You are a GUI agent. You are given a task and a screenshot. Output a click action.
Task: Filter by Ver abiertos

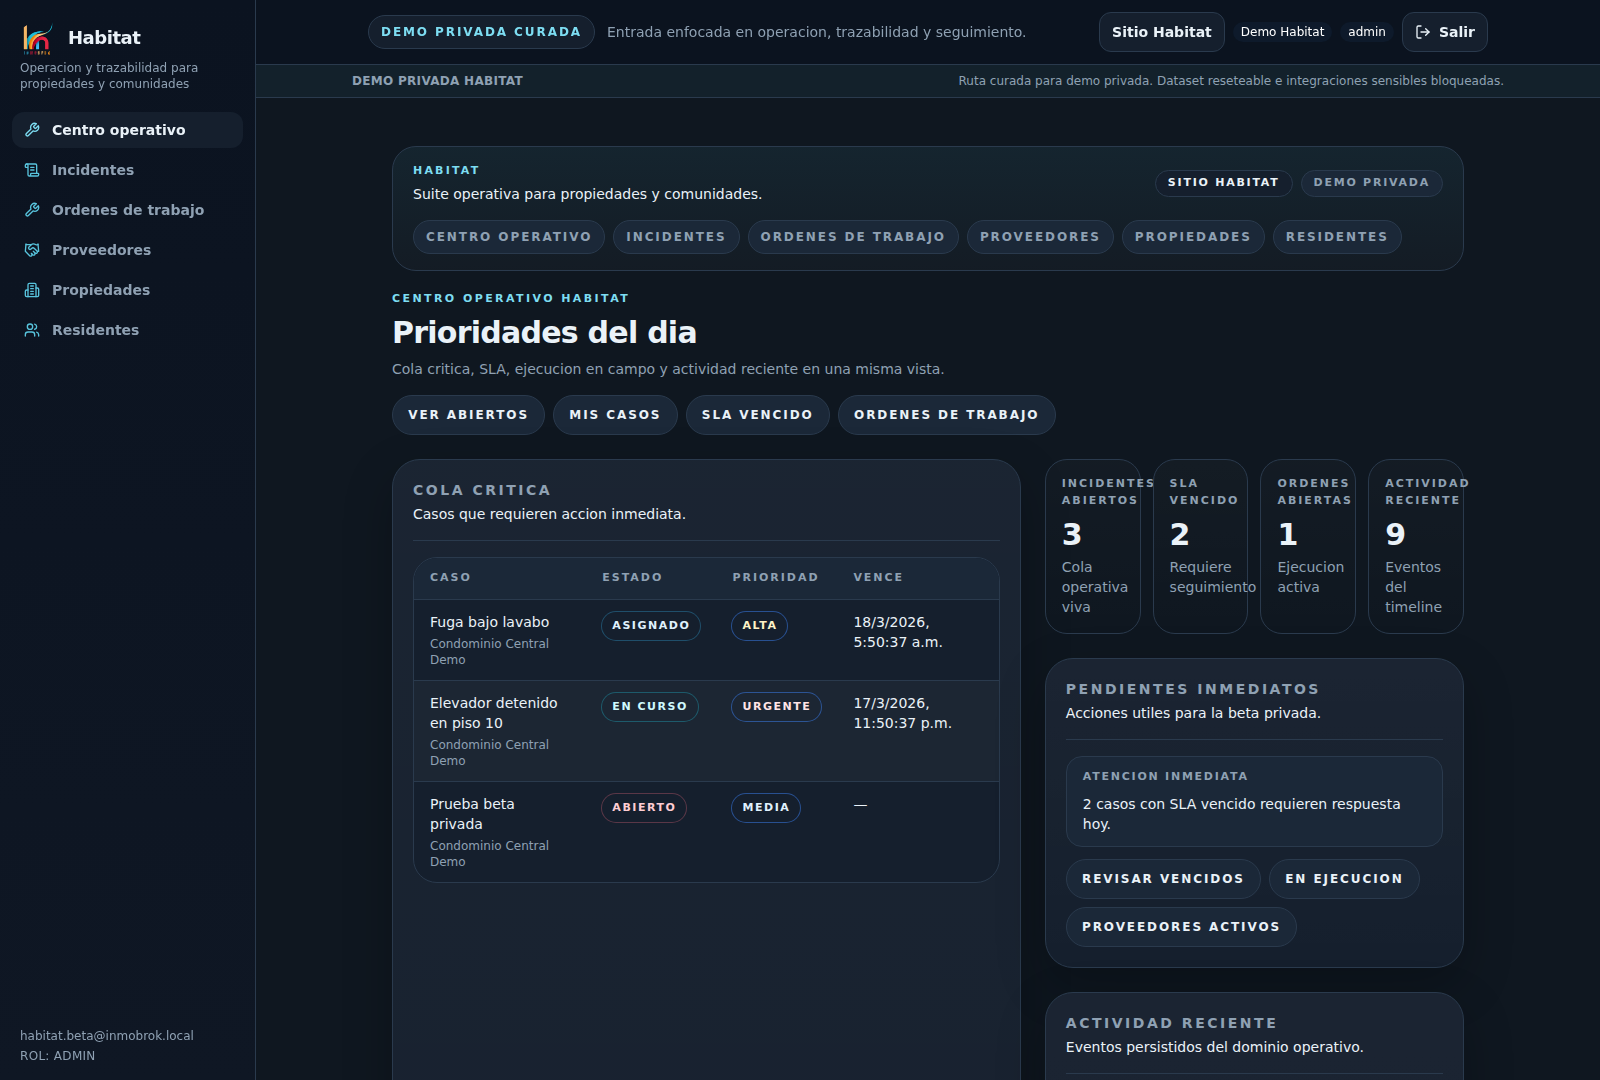point(467,415)
